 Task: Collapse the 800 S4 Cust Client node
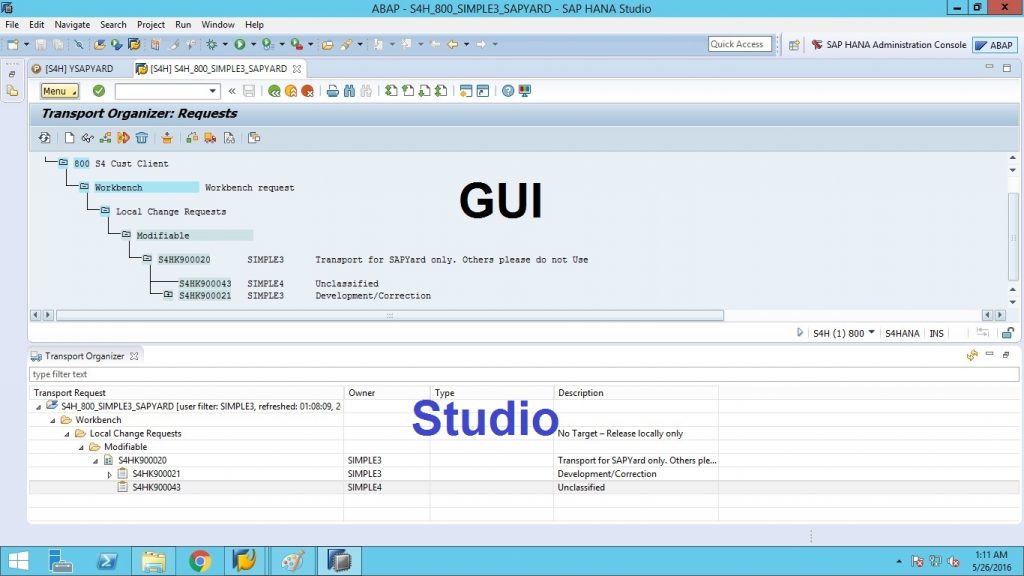click(63, 163)
